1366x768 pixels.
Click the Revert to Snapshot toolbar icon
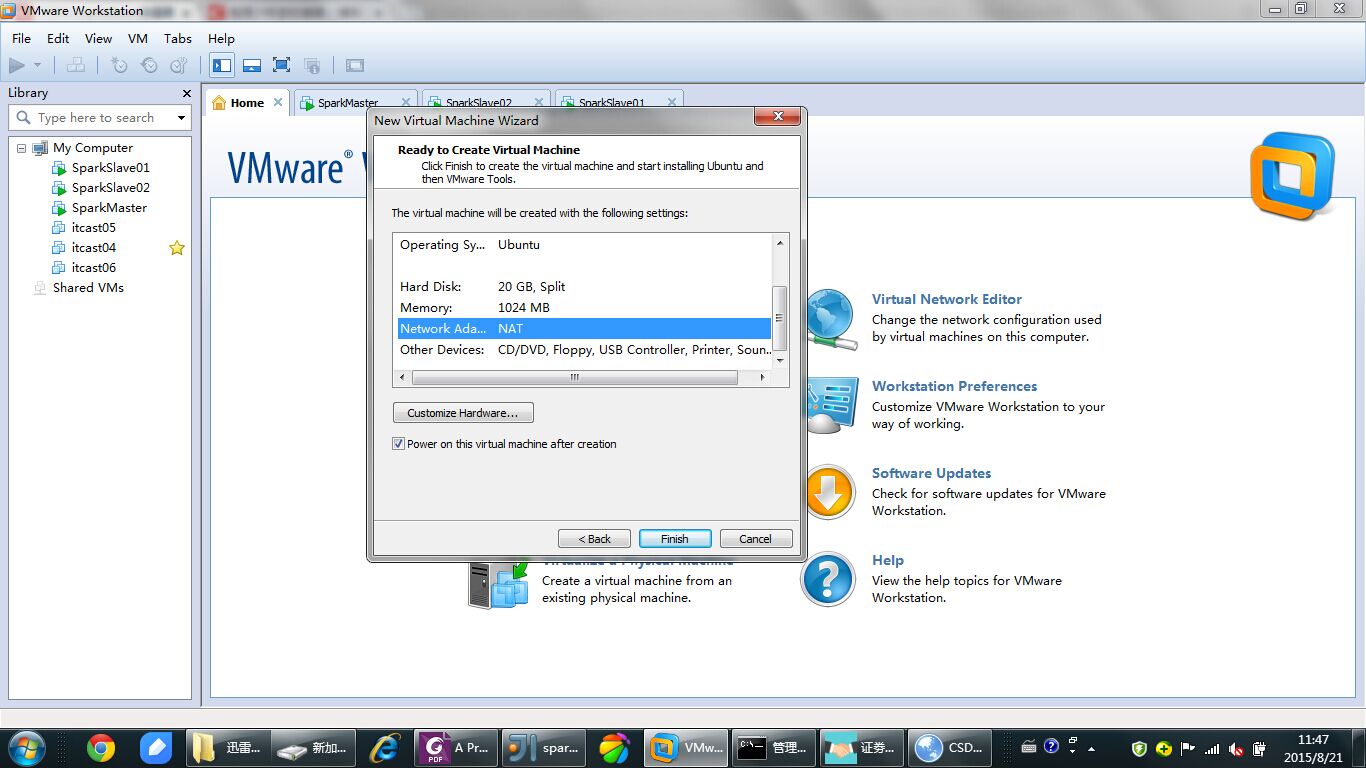[149, 65]
